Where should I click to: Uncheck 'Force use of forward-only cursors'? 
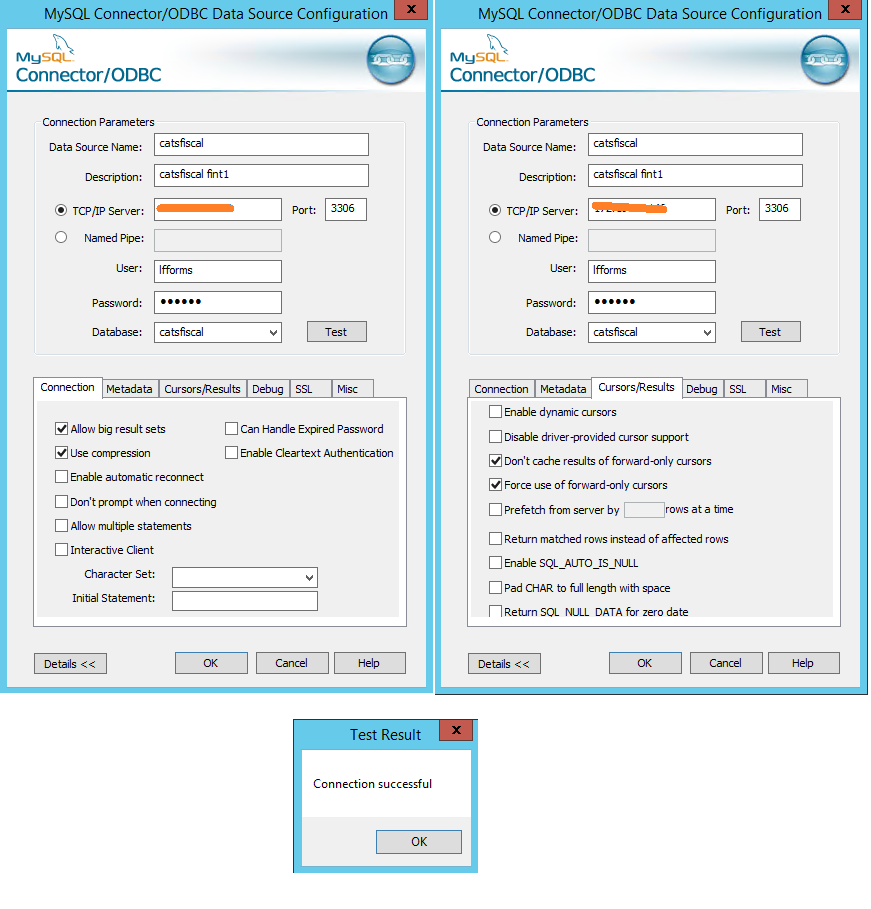[495, 485]
